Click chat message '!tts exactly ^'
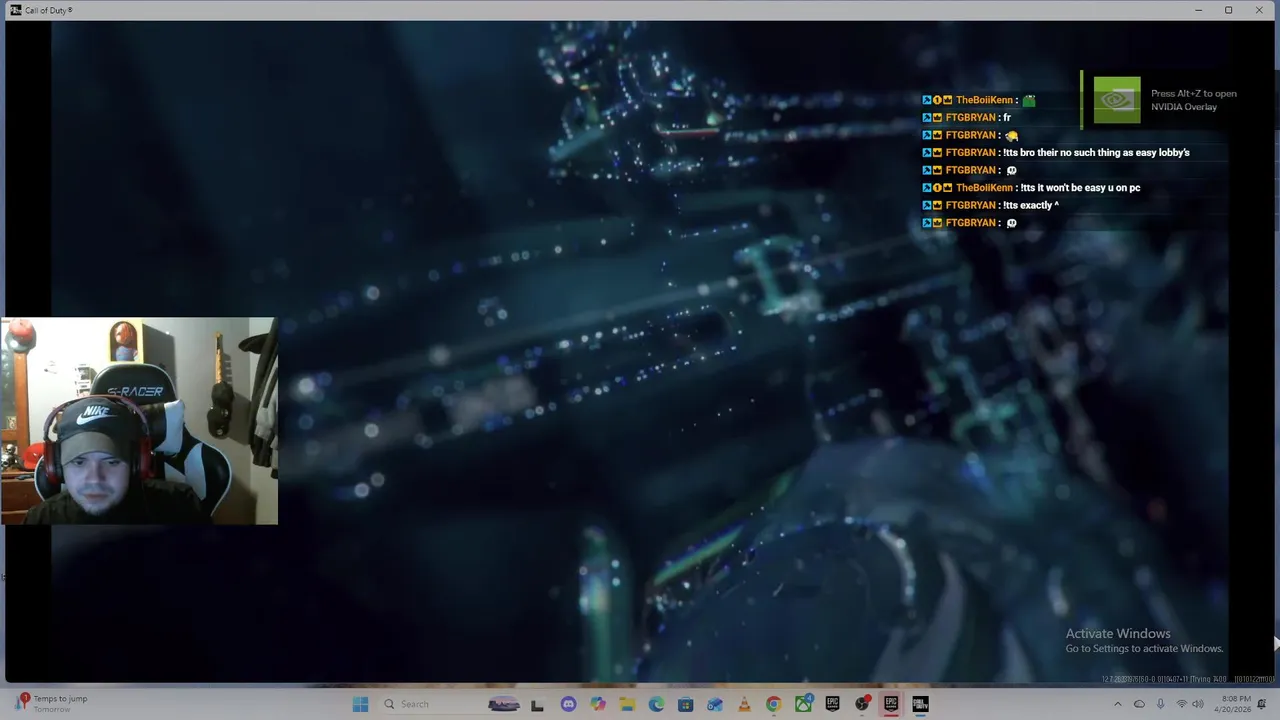Viewport: 1280px width, 720px height. tap(1031, 205)
